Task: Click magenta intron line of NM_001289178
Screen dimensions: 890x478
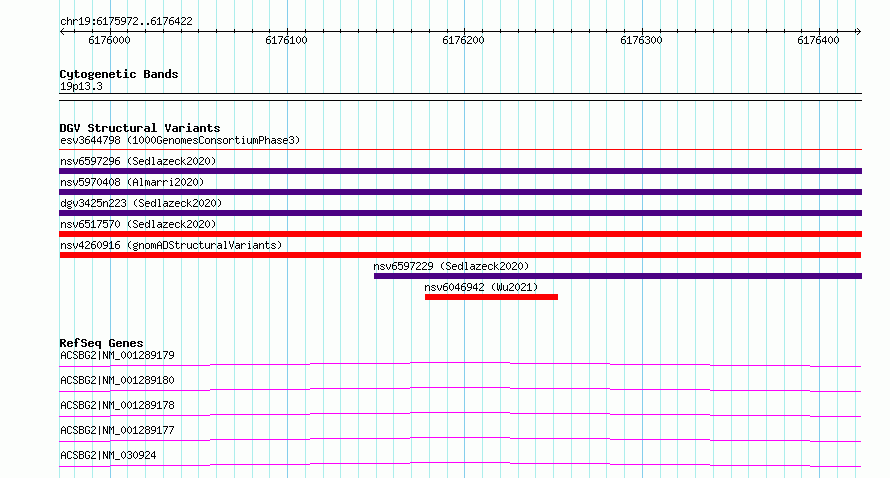Action: [x=460, y=413]
